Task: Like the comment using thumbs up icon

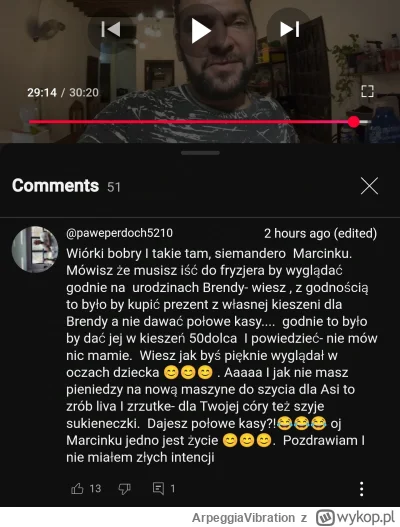Action: point(77,488)
